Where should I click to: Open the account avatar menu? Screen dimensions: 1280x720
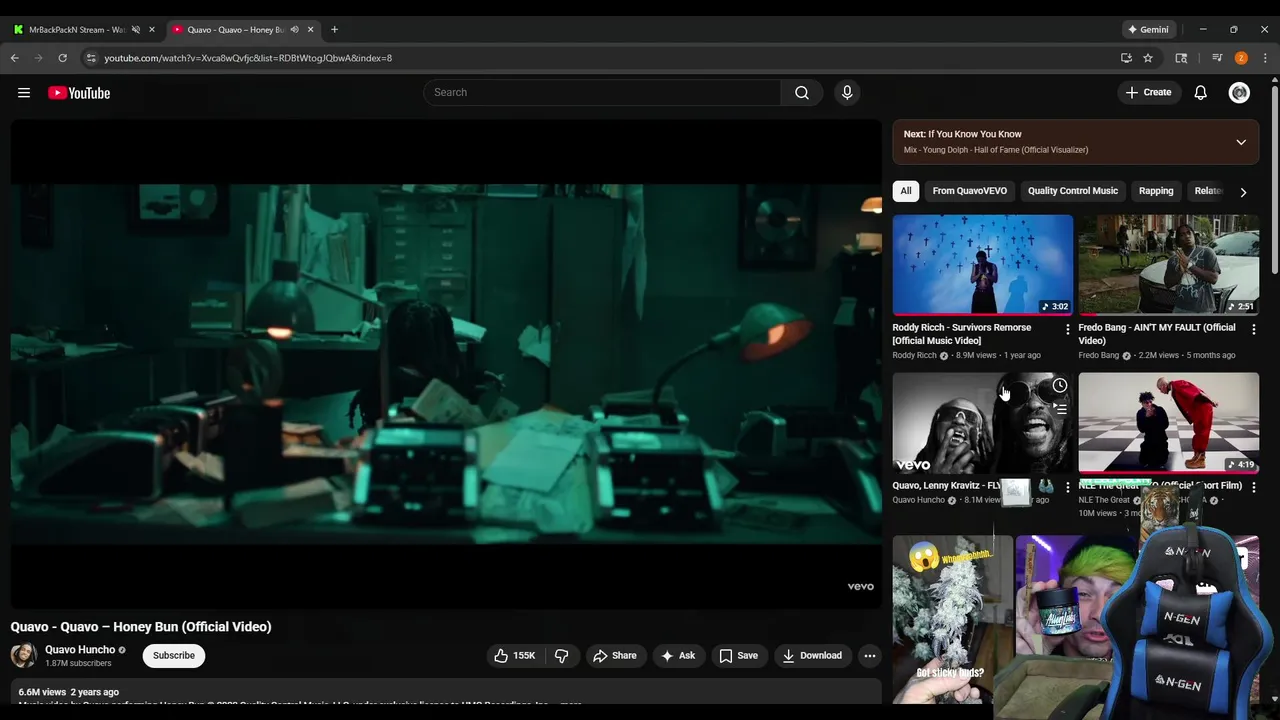1239,92
